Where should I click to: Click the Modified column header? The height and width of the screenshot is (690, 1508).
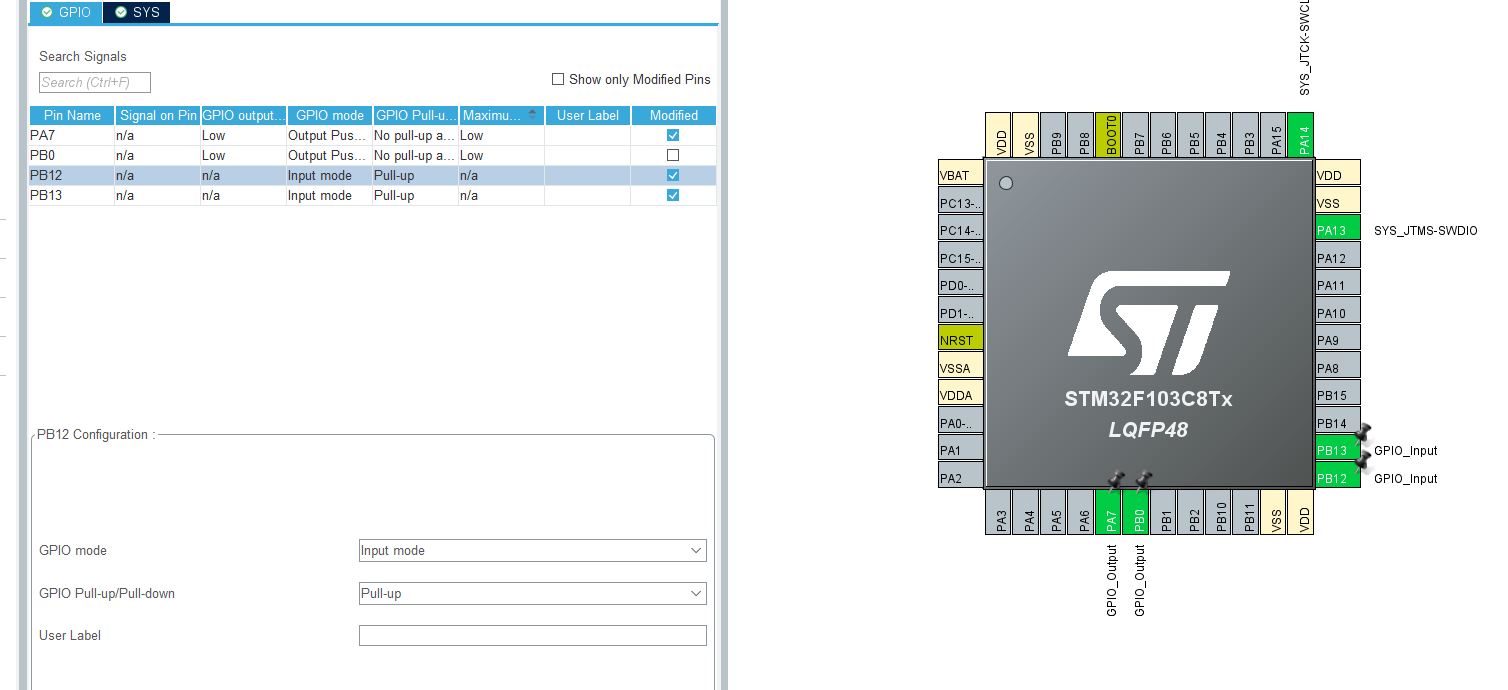pyautogui.click(x=674, y=115)
